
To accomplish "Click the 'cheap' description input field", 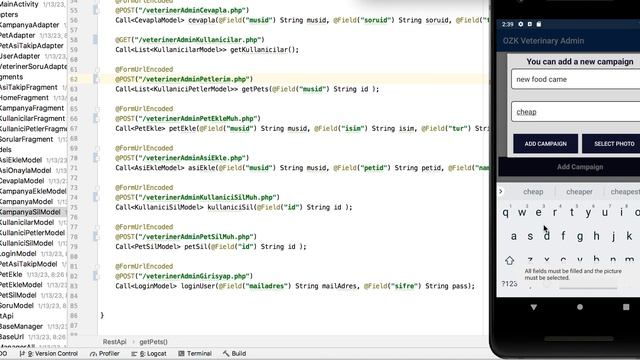I will tap(576, 111).
